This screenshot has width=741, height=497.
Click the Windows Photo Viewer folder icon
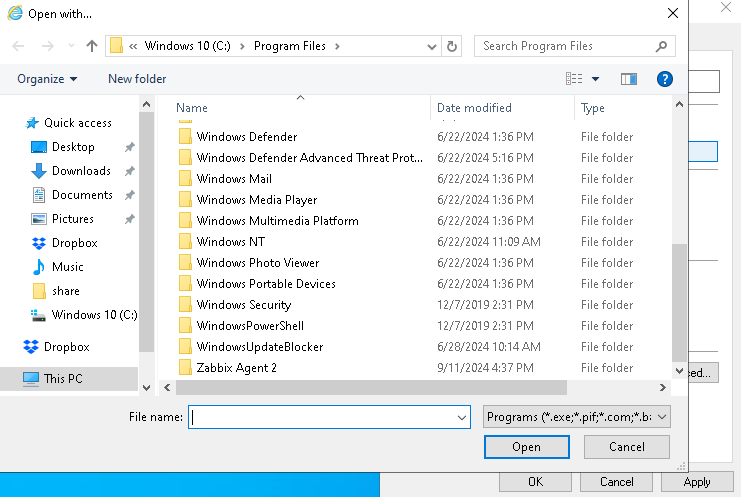(x=185, y=263)
